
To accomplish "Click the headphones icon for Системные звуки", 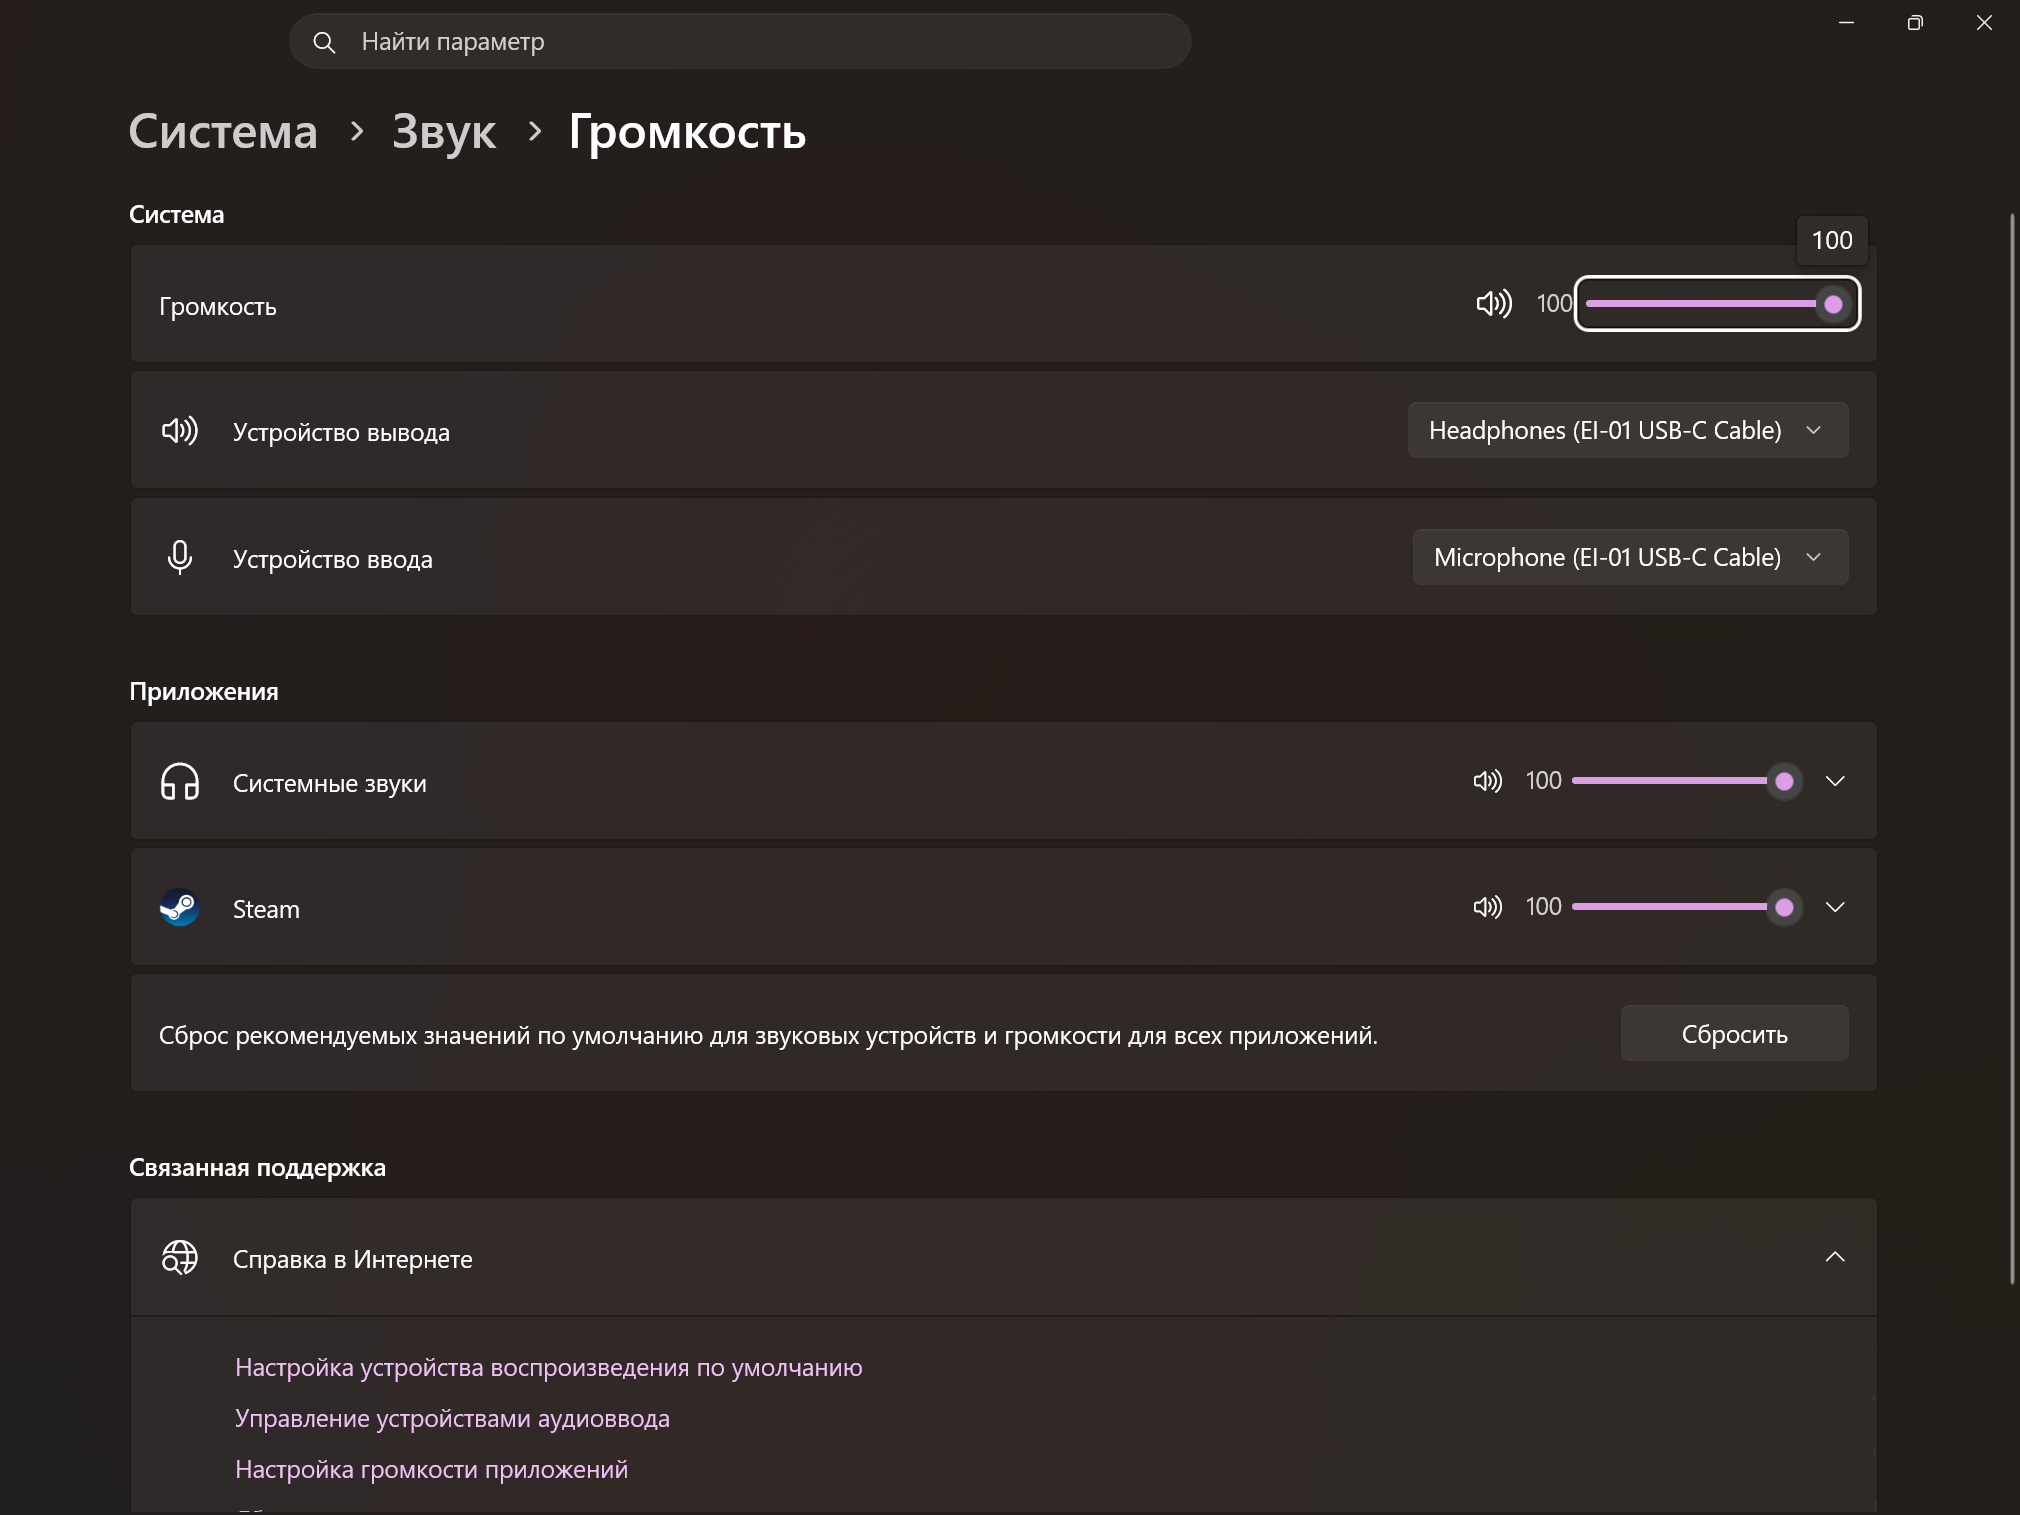I will pyautogui.click(x=180, y=781).
